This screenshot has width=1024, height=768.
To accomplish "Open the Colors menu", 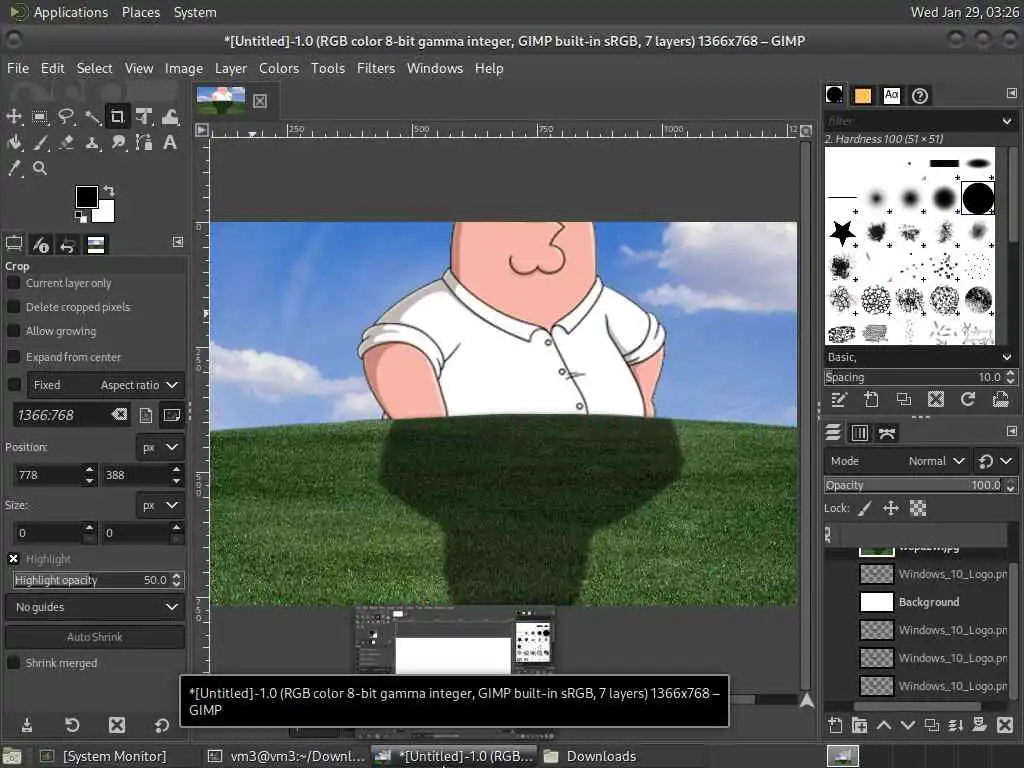I will [x=279, y=69].
